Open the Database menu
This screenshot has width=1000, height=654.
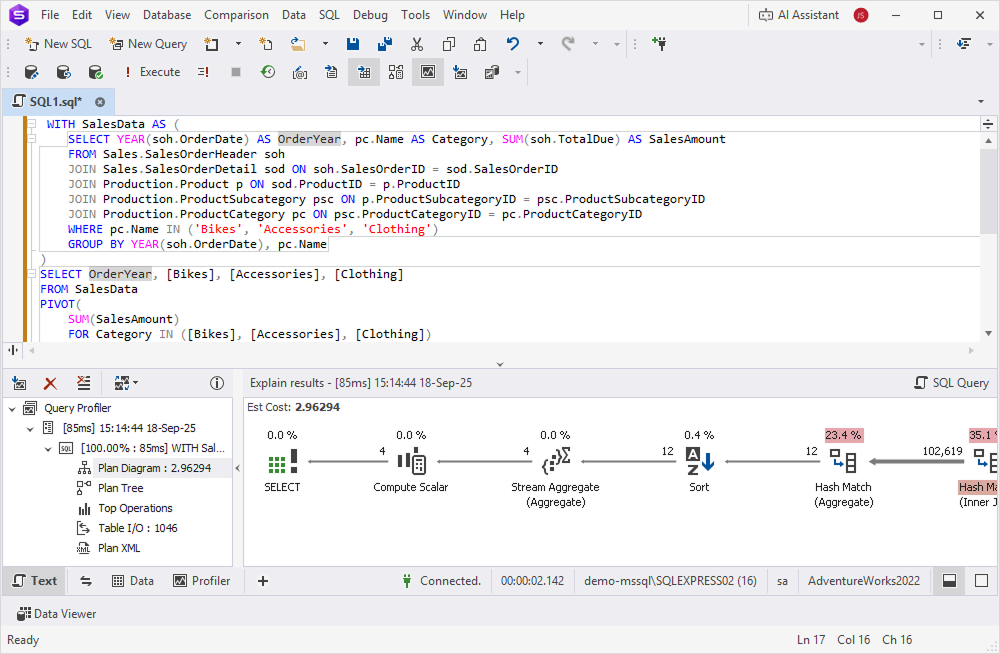click(x=166, y=15)
